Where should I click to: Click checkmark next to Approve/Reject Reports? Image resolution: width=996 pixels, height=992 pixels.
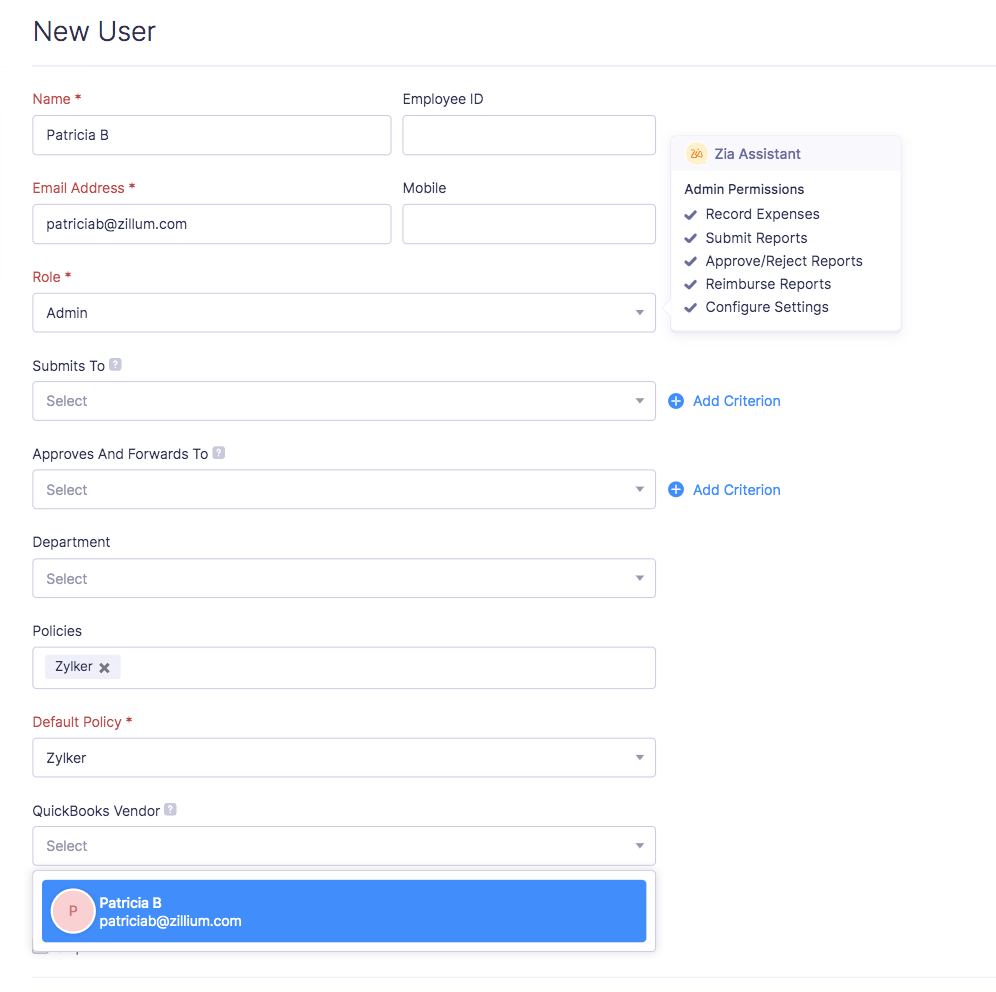691,261
